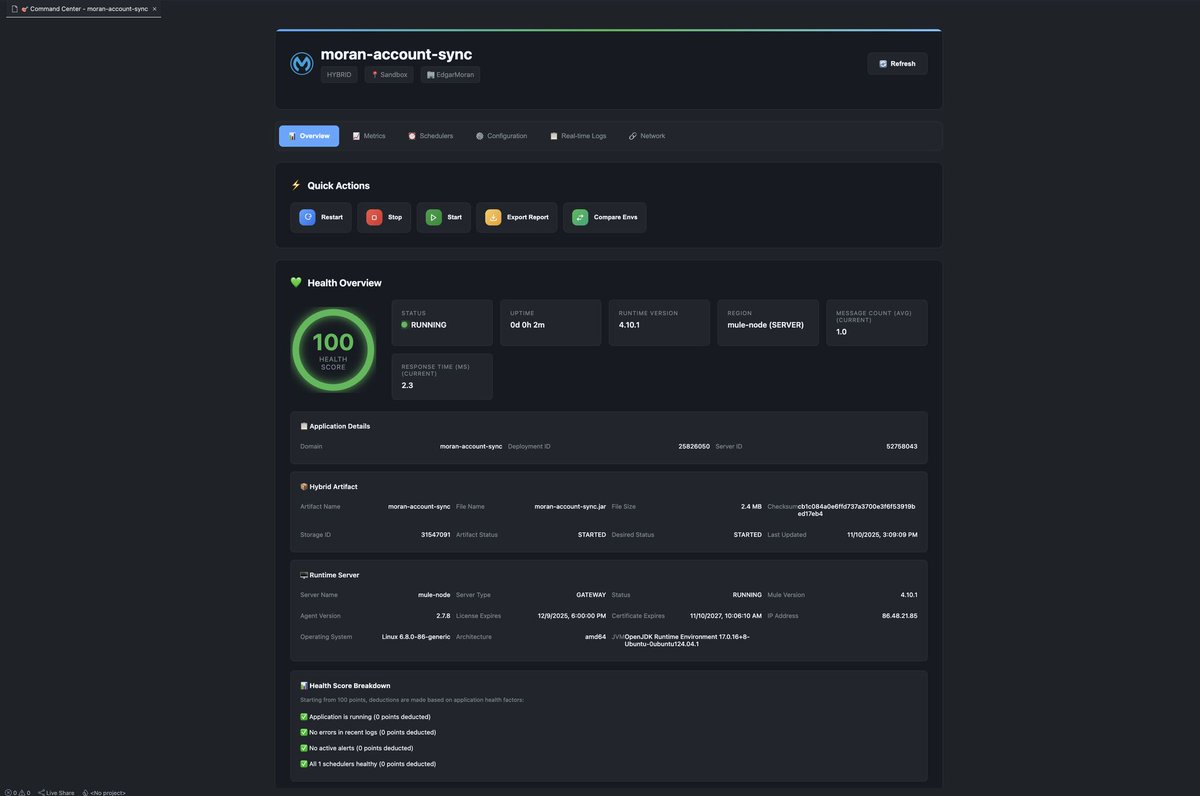Click checkmark beside 'No errors in recent logs'
This screenshot has height=796, width=1200.
(x=304, y=732)
